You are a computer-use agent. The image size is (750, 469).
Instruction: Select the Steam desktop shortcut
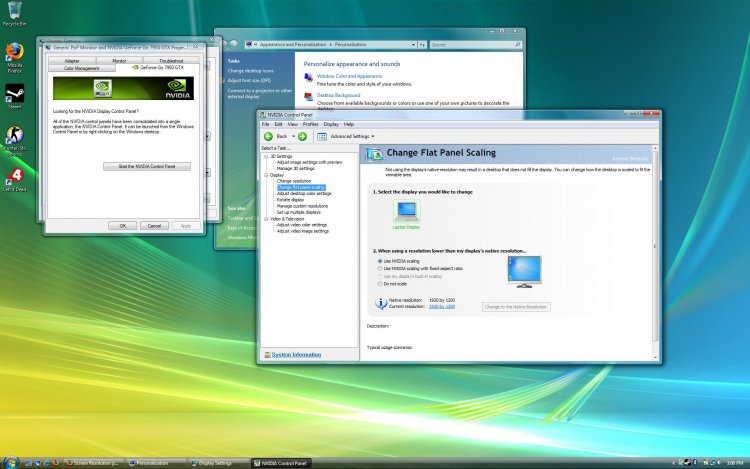point(14,97)
